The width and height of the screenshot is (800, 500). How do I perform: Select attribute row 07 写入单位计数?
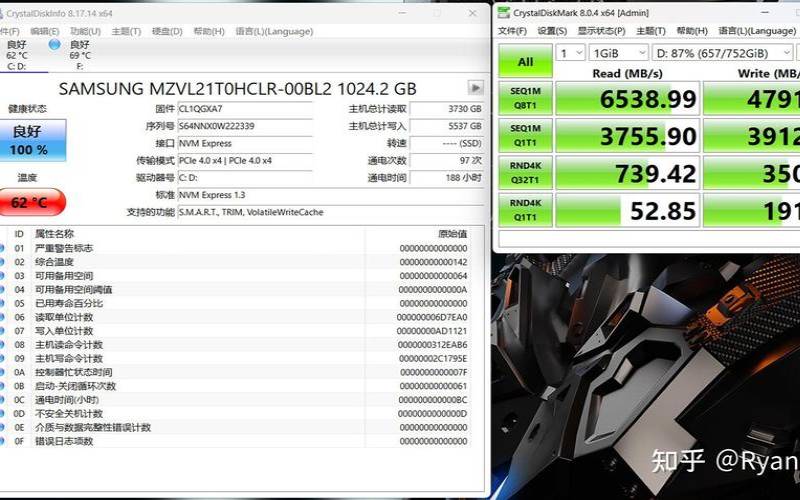tap(235, 331)
